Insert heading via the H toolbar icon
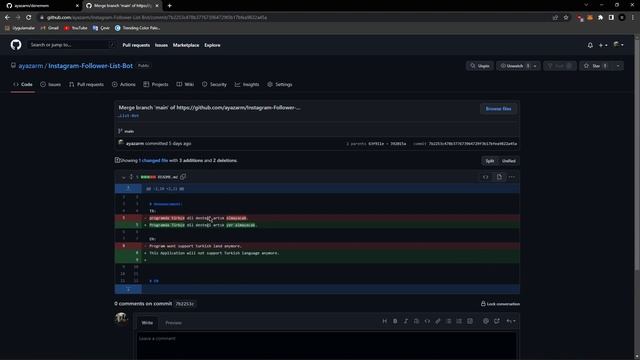This screenshot has width=640, height=360. [x=384, y=321]
